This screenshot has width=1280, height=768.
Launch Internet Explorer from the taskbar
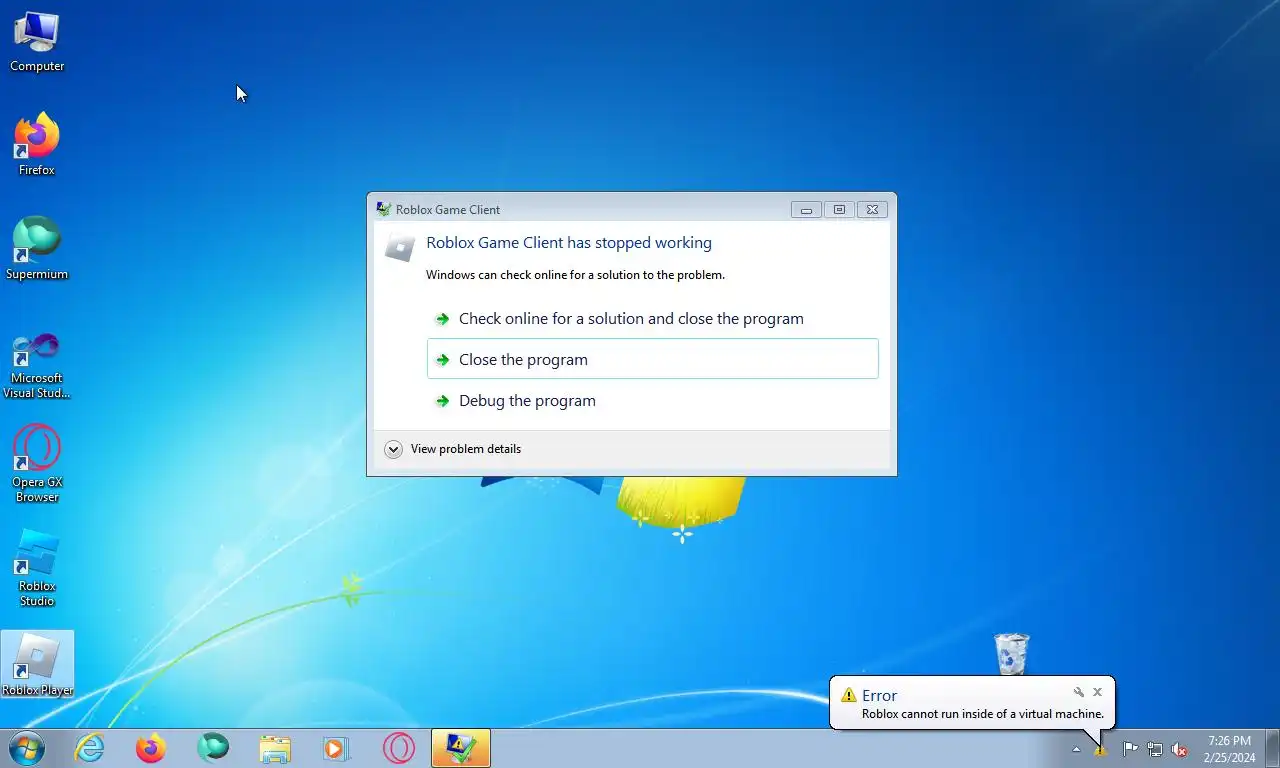click(90, 748)
